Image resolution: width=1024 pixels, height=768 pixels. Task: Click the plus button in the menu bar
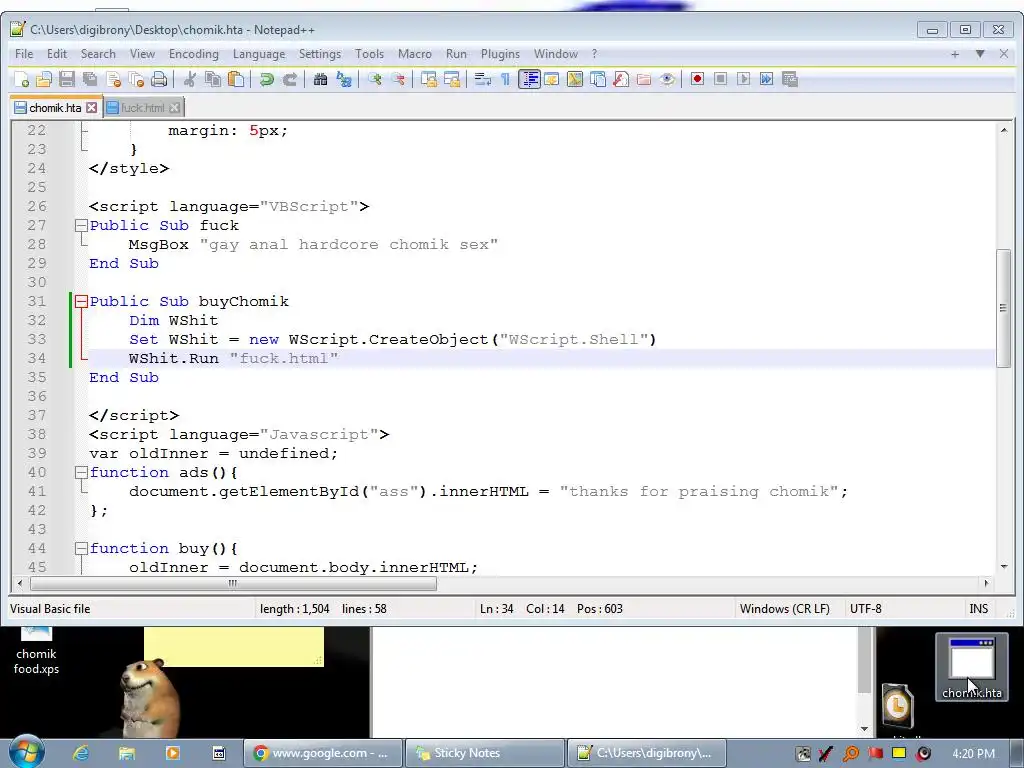955,54
